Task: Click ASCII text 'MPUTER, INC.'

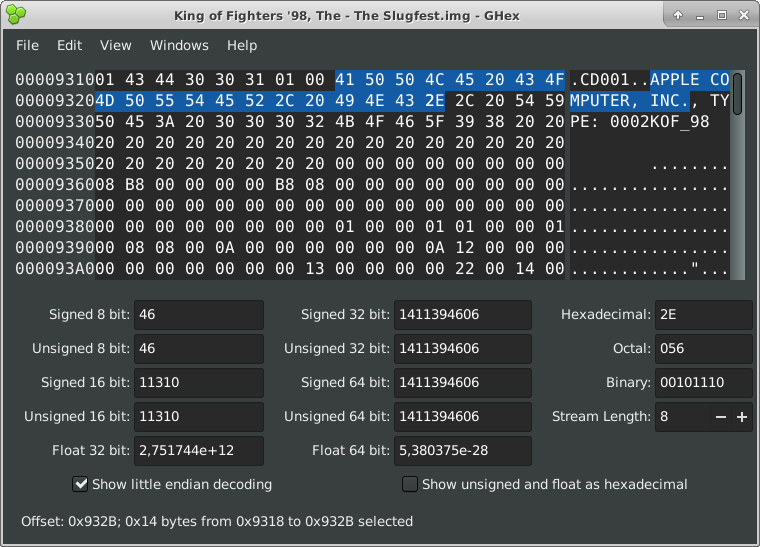Action: (630, 101)
